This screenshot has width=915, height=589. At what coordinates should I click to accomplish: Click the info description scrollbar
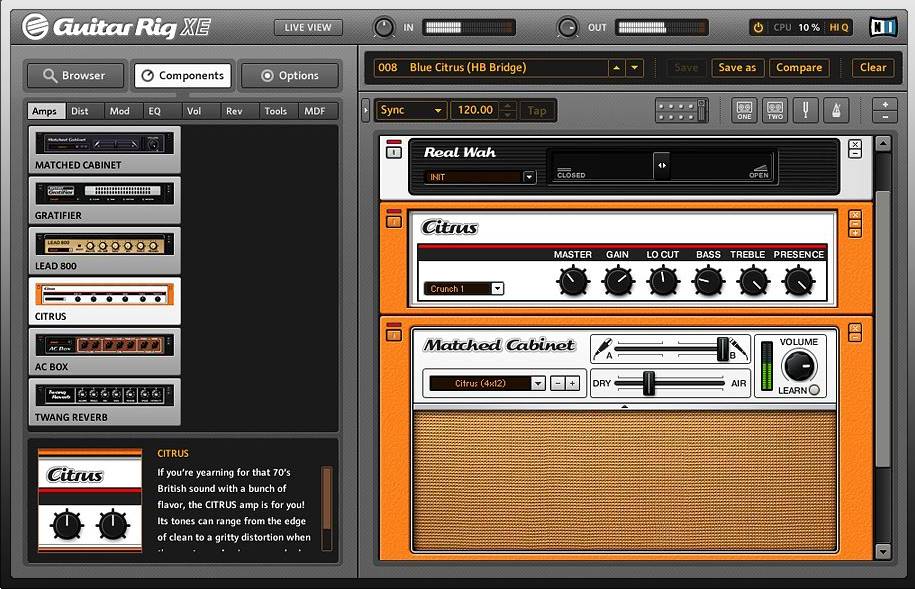pos(327,508)
